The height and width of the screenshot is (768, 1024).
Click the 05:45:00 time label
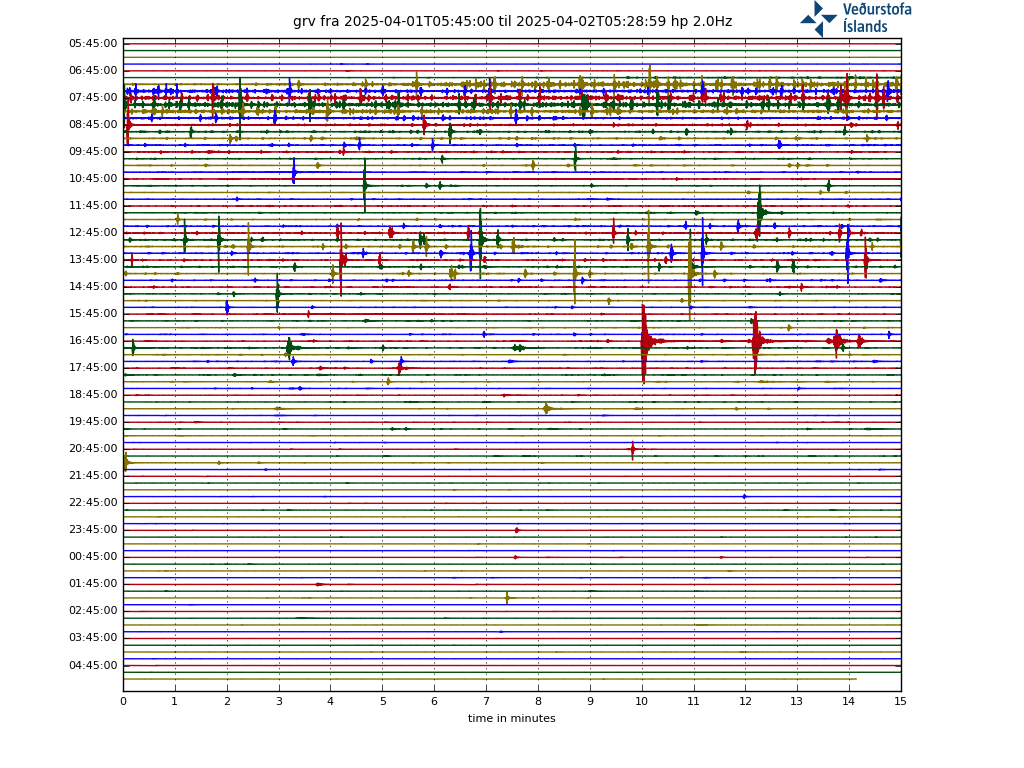[93, 44]
